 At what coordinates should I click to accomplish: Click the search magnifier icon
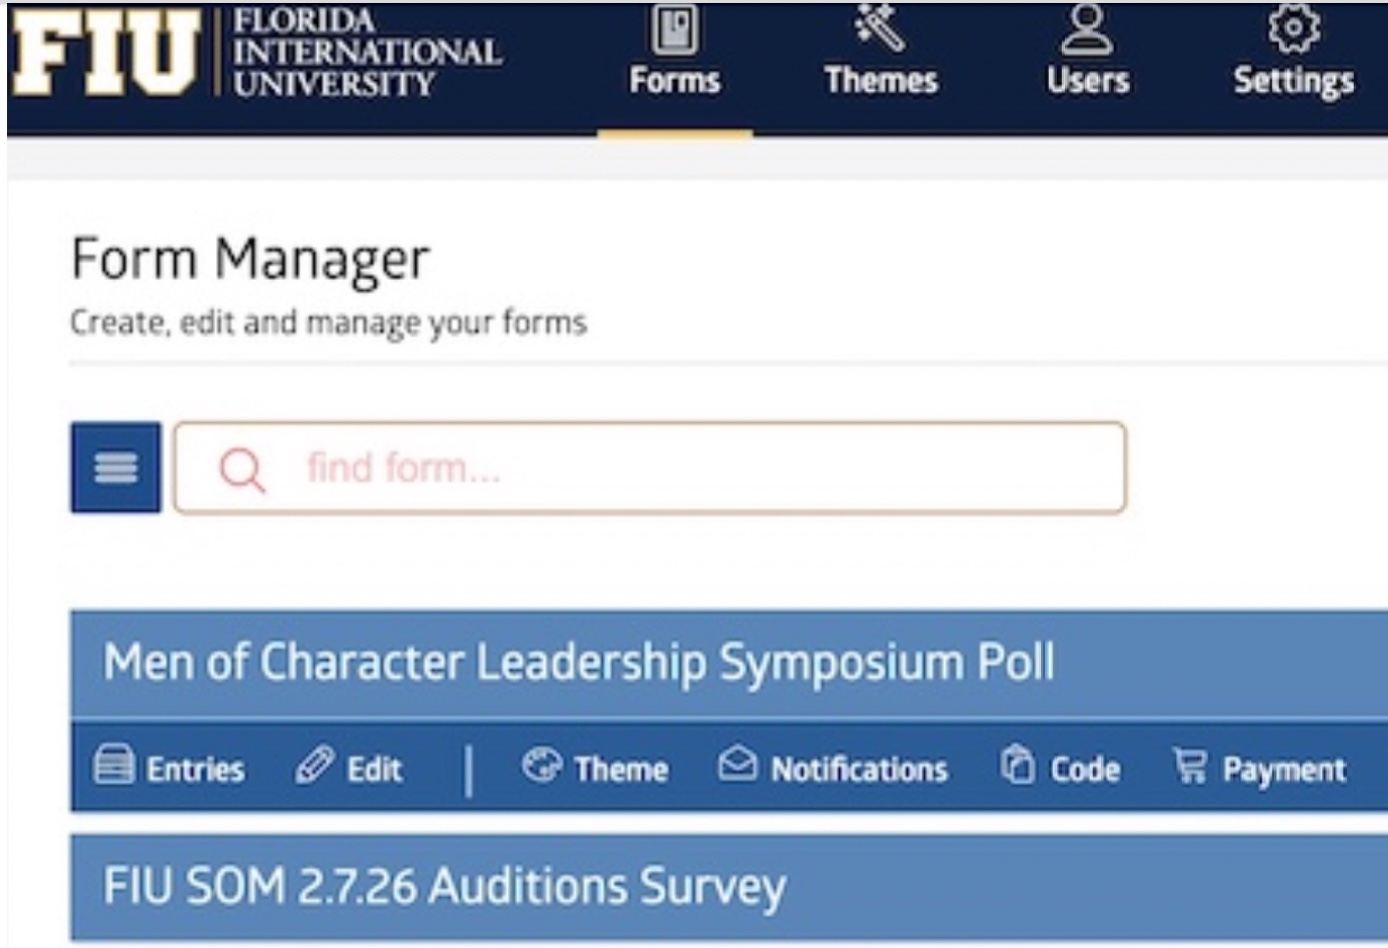coord(242,468)
